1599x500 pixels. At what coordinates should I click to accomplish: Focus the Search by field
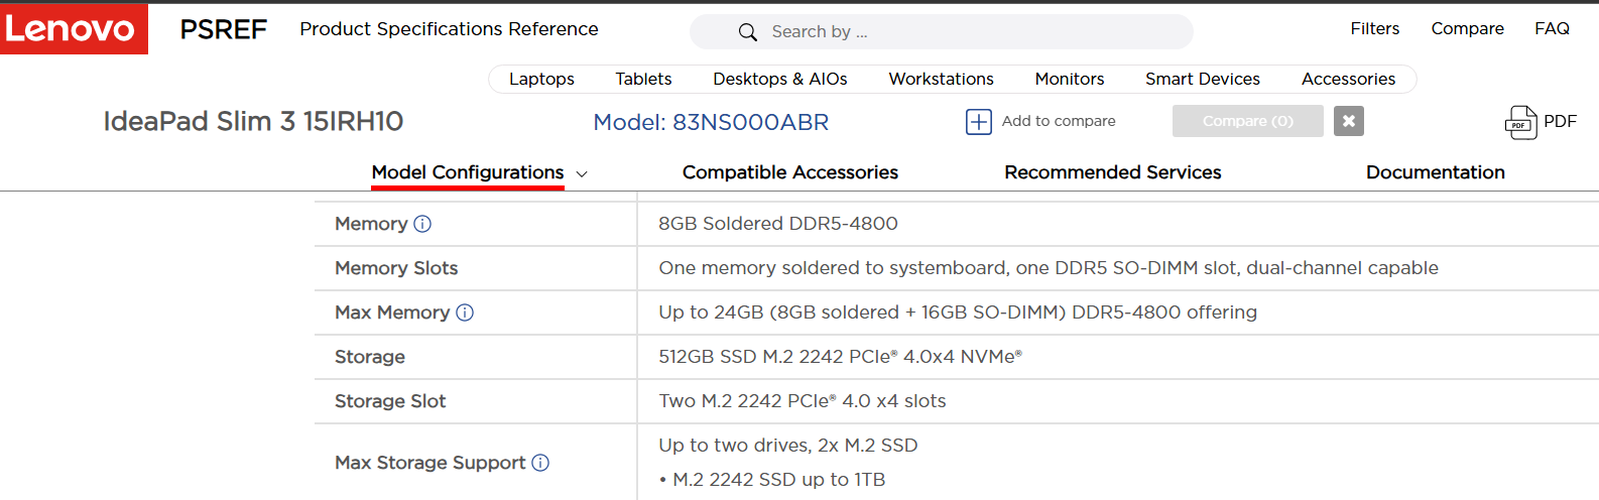pos(941,32)
